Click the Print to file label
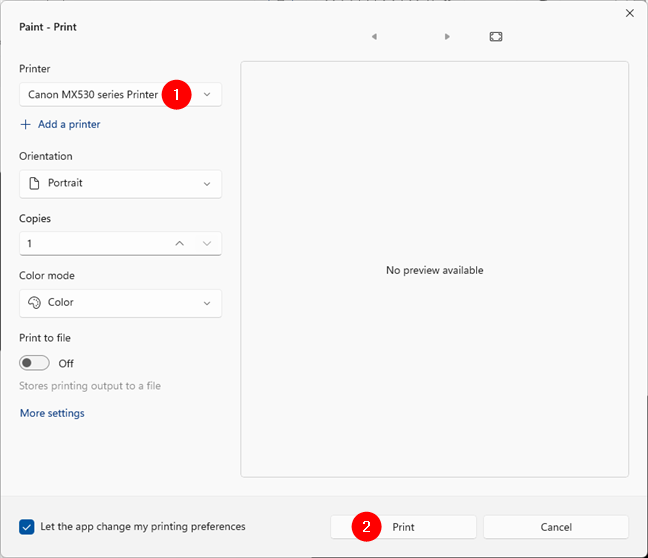This screenshot has height=558, width=648. (x=45, y=338)
